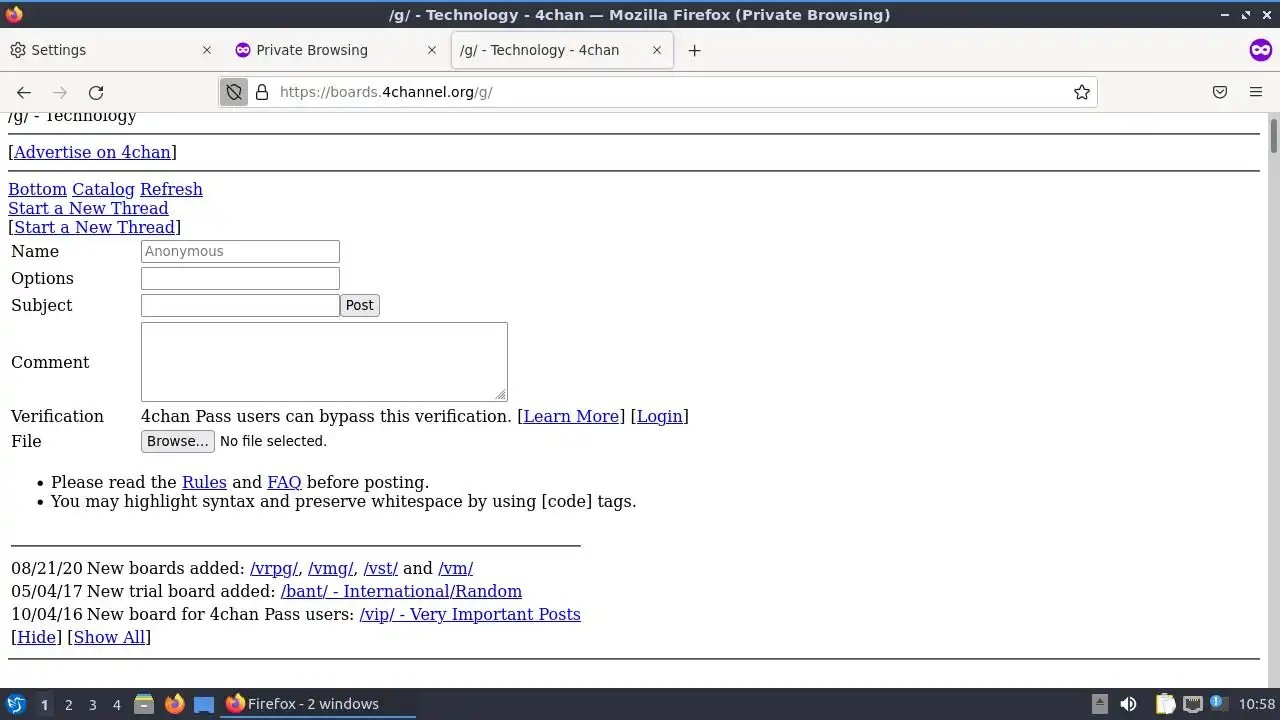Screen dimensions: 1280x720
Task: Close the Settings tab
Action: point(207,50)
